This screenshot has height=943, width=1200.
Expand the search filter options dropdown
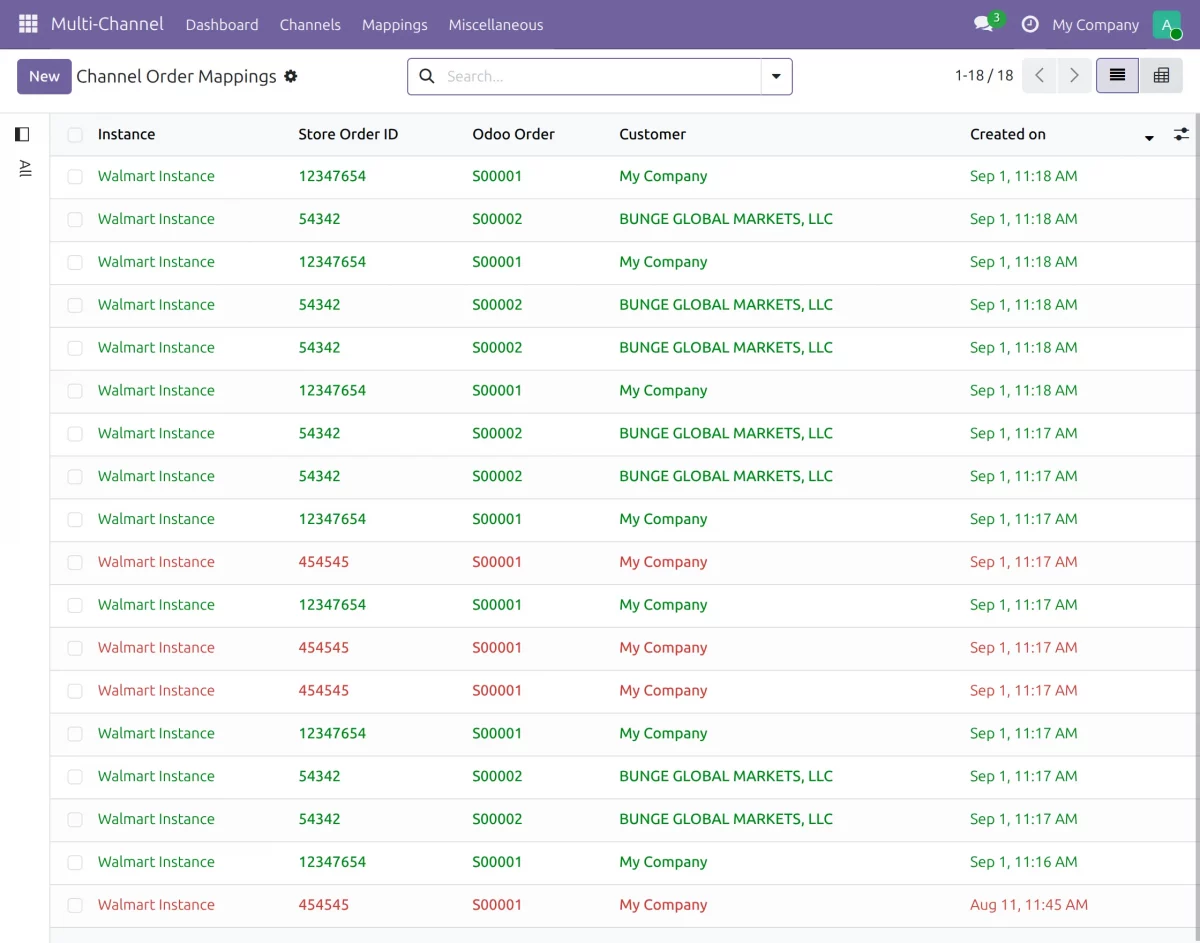pyautogui.click(x=777, y=77)
